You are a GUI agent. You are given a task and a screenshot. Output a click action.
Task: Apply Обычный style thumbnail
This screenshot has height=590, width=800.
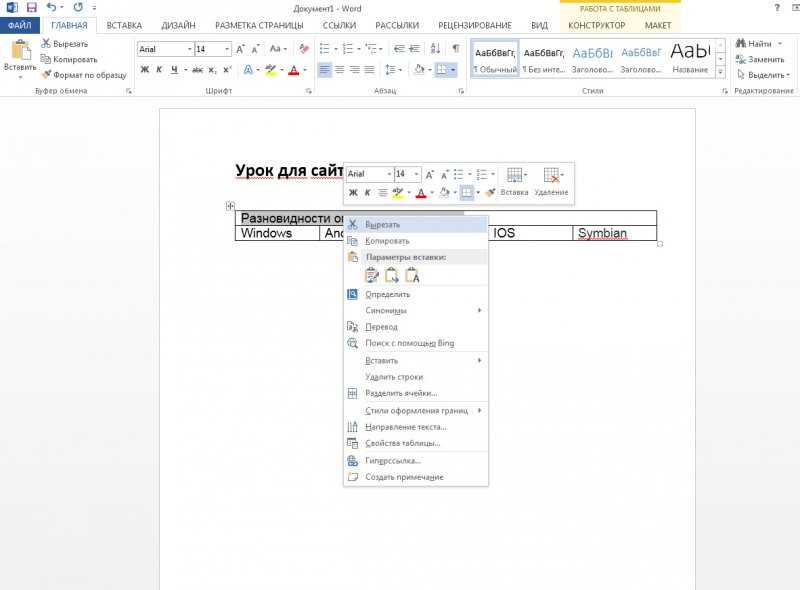[x=495, y=59]
